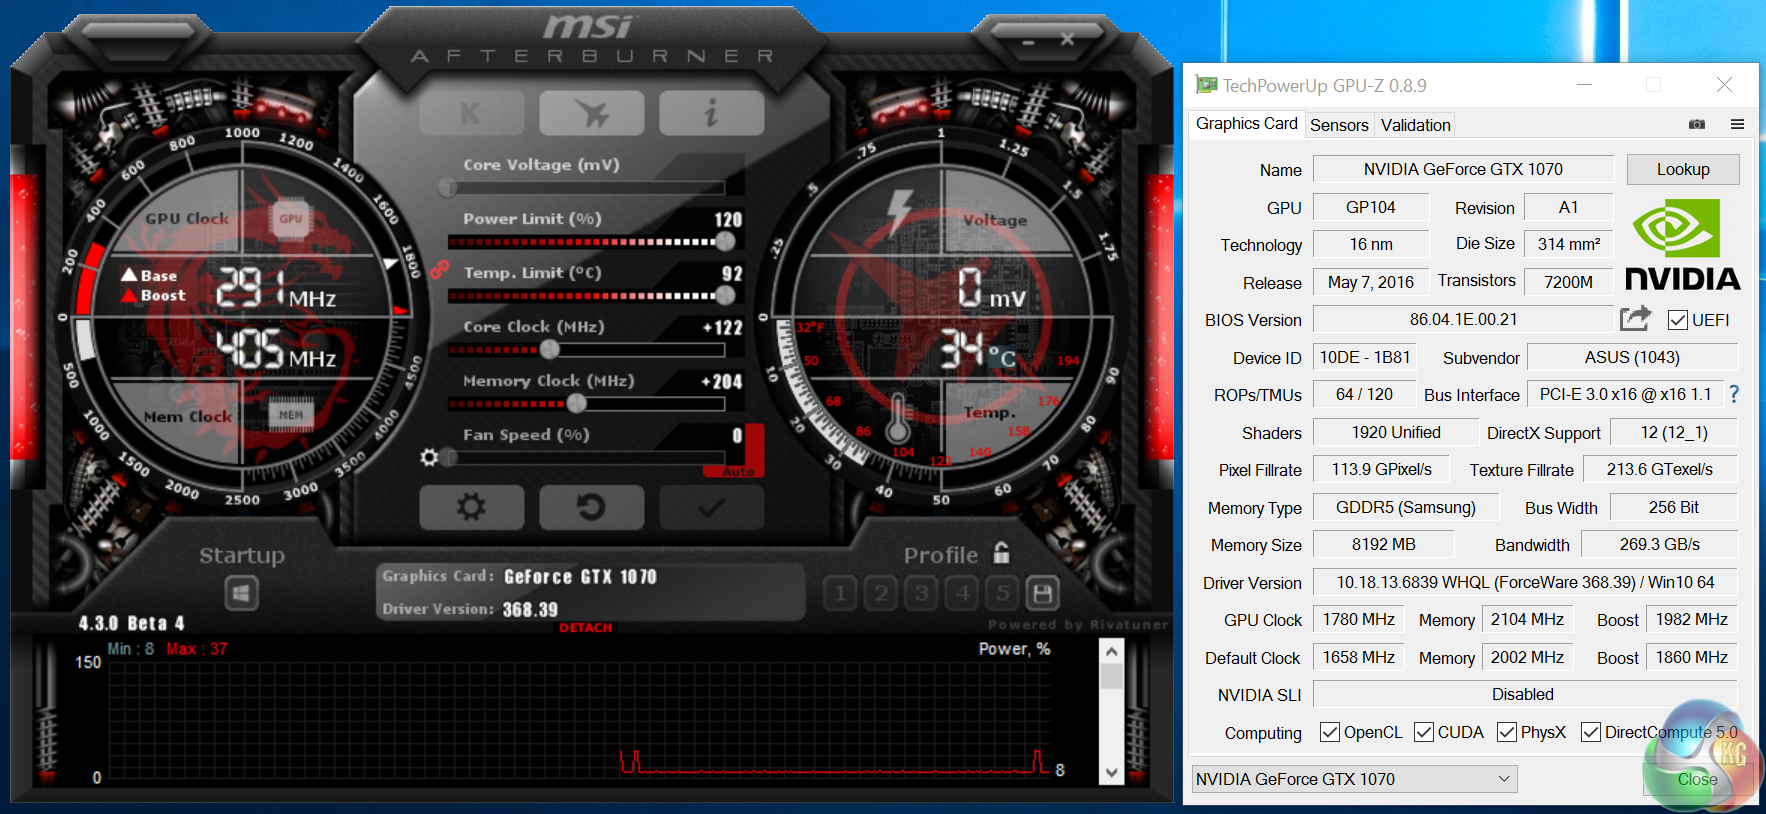Click the Memory Type value GDDR5 (Samsung)
This screenshot has width=1766, height=814.
1406,507
